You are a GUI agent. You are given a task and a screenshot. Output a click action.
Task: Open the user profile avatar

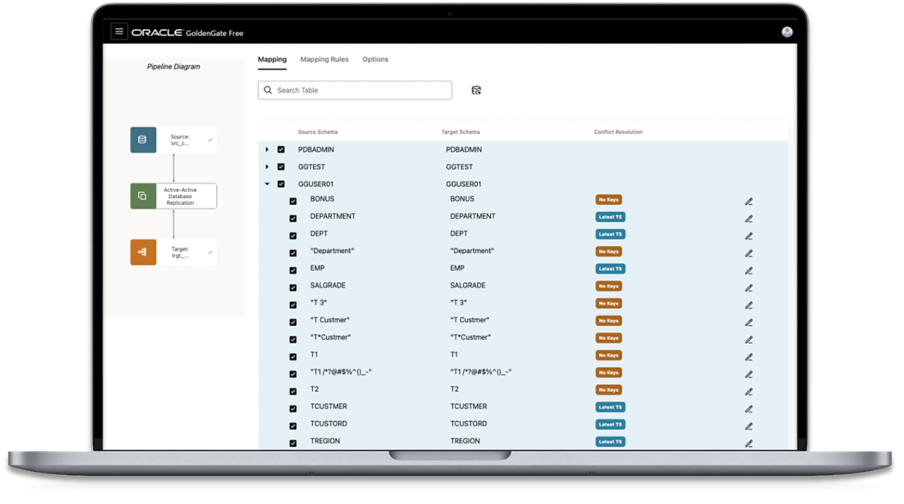(786, 32)
